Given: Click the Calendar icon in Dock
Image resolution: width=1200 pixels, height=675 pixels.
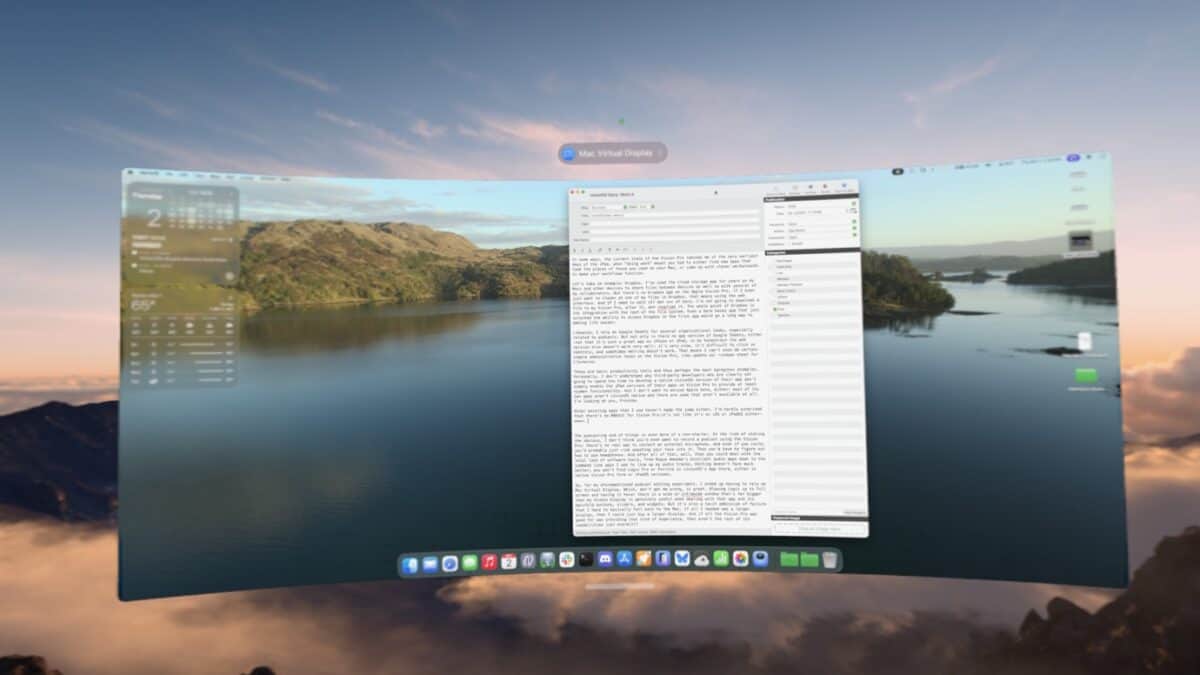Looking at the screenshot, I should pos(508,561).
